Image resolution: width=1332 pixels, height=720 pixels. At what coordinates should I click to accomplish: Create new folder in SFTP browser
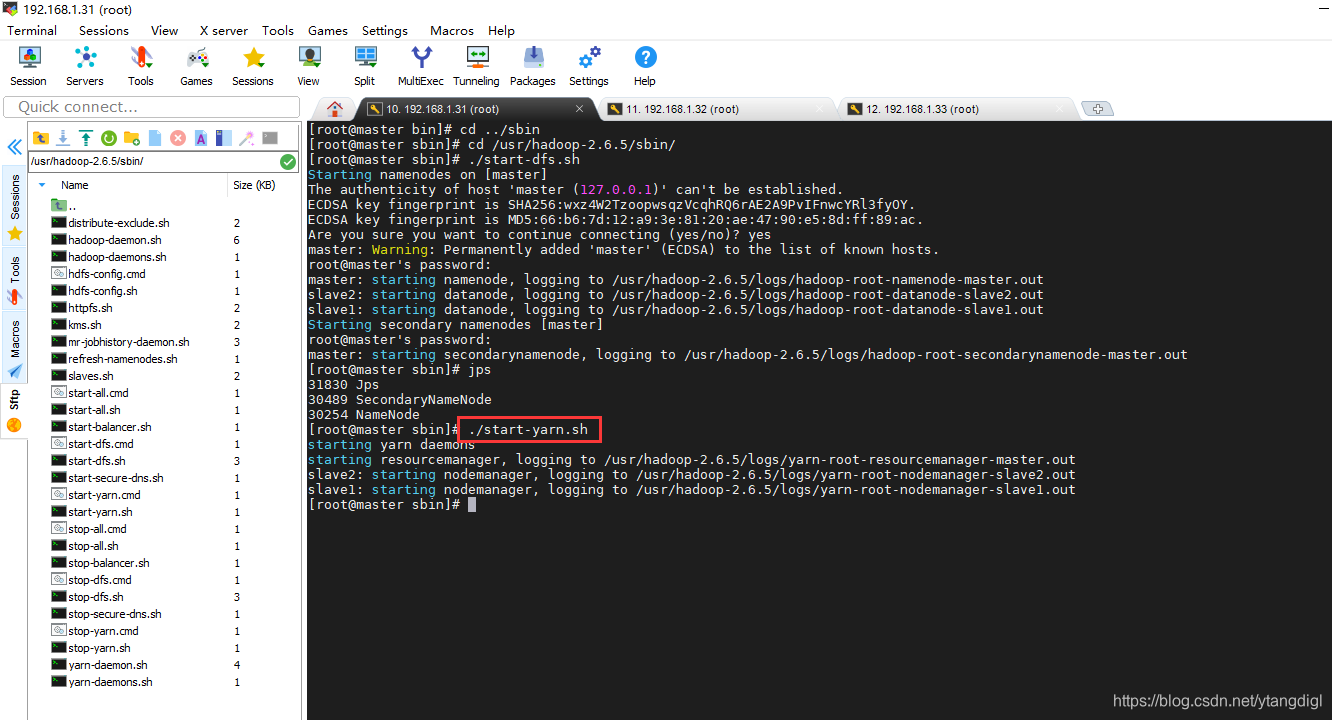click(132, 138)
